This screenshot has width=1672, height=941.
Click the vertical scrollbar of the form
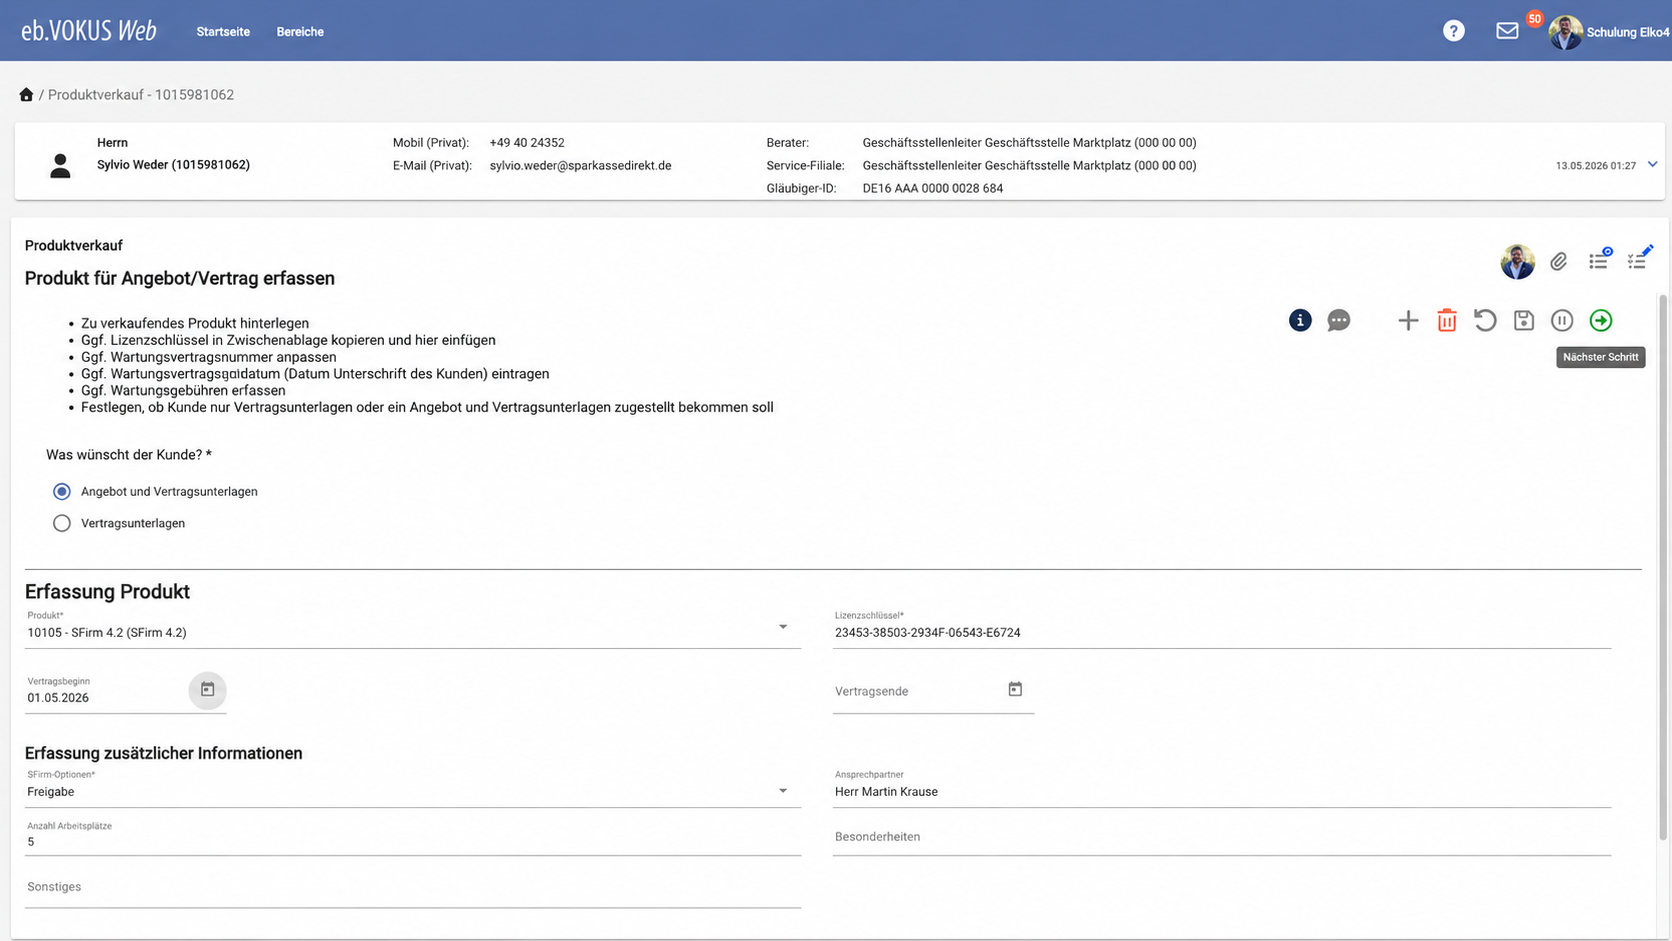point(1663,565)
